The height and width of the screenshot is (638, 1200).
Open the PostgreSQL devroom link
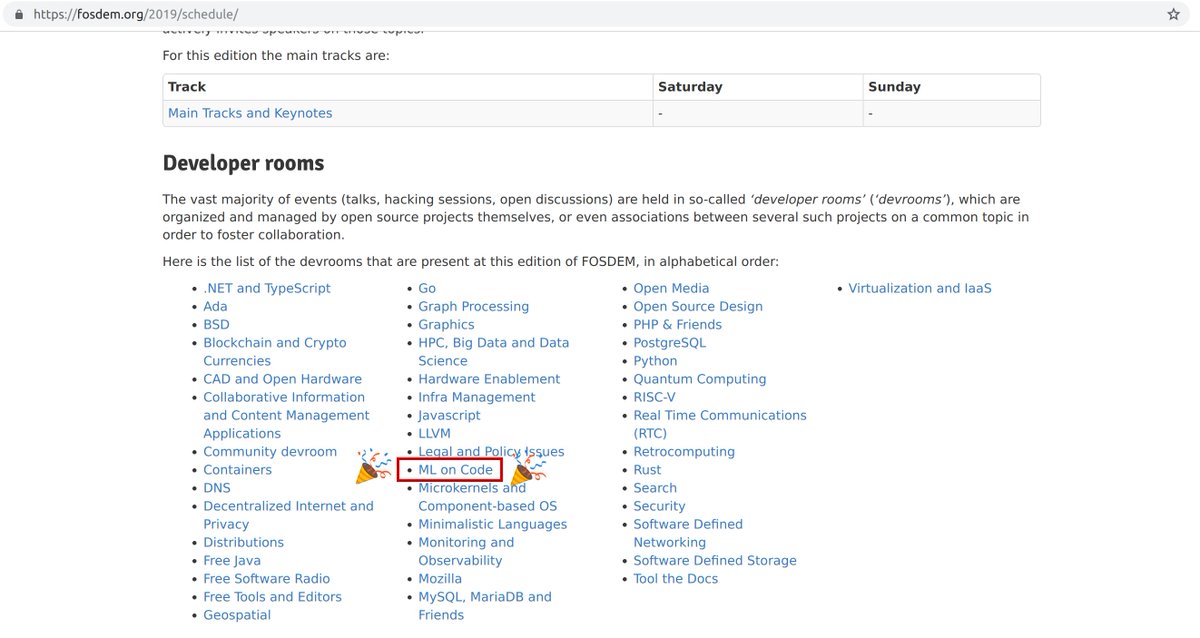pyautogui.click(x=669, y=342)
